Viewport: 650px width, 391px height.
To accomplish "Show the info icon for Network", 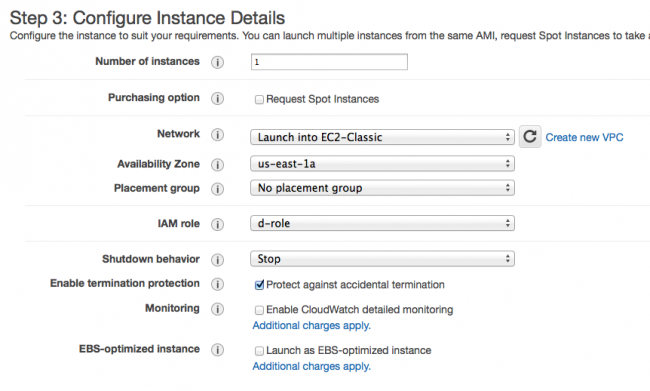I will click(217, 135).
